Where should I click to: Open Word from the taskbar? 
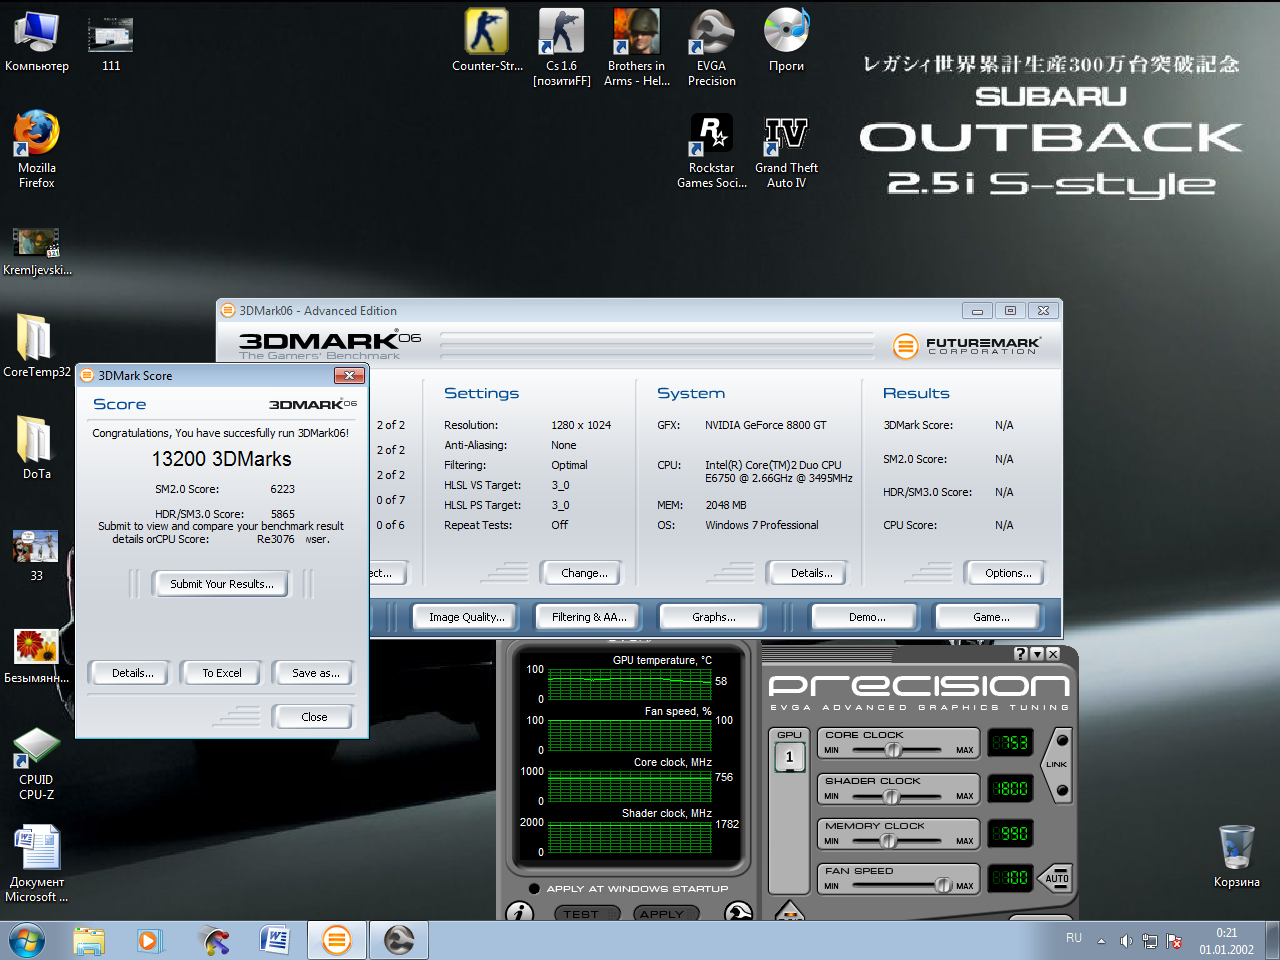pos(274,940)
